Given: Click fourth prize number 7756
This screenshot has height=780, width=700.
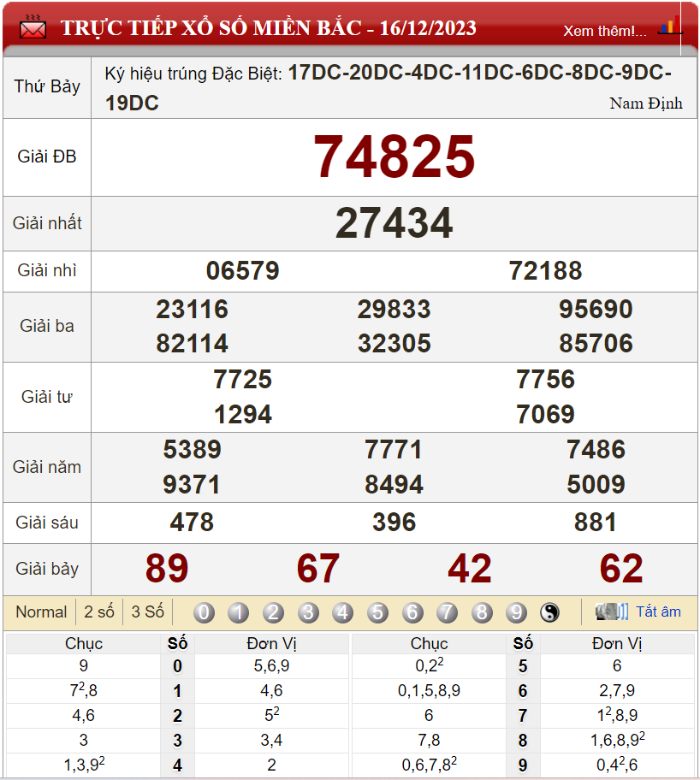Looking at the screenshot, I should [545, 380].
